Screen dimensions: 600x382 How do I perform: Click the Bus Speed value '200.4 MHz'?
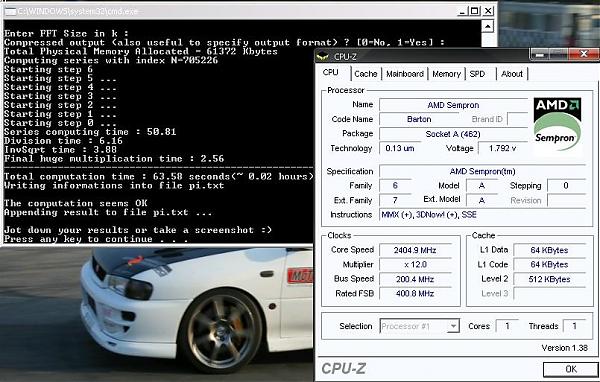point(415,279)
